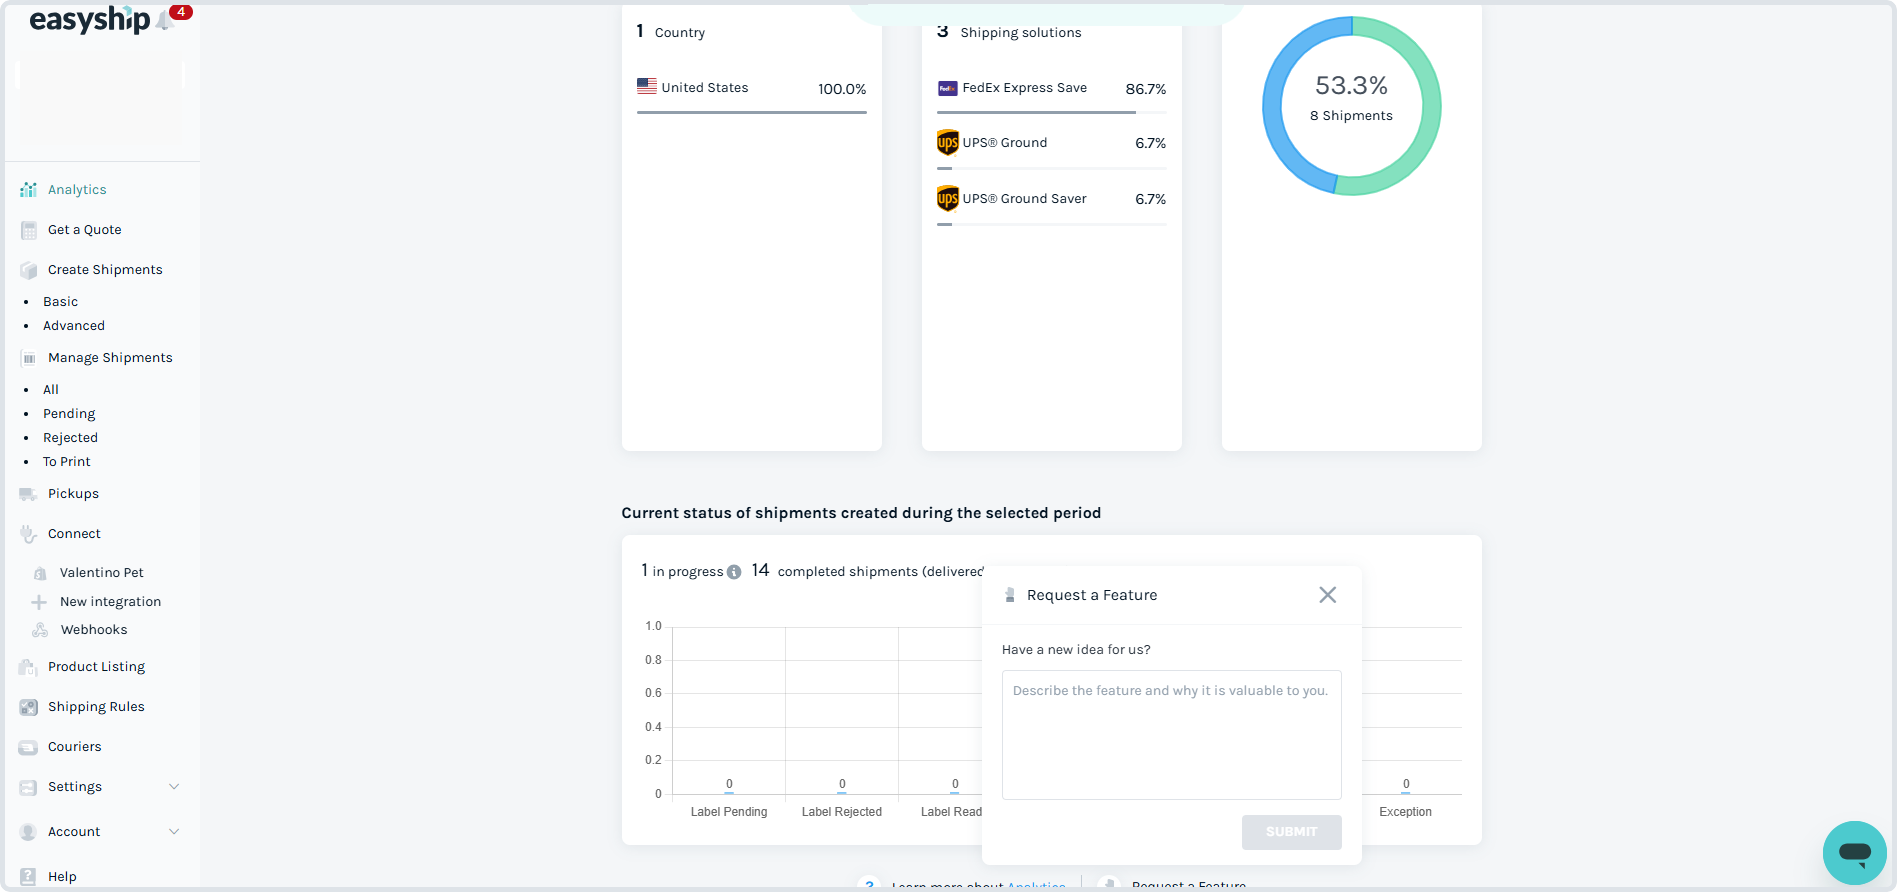
Task: Open Manage Shipments menu
Action: [x=110, y=358]
